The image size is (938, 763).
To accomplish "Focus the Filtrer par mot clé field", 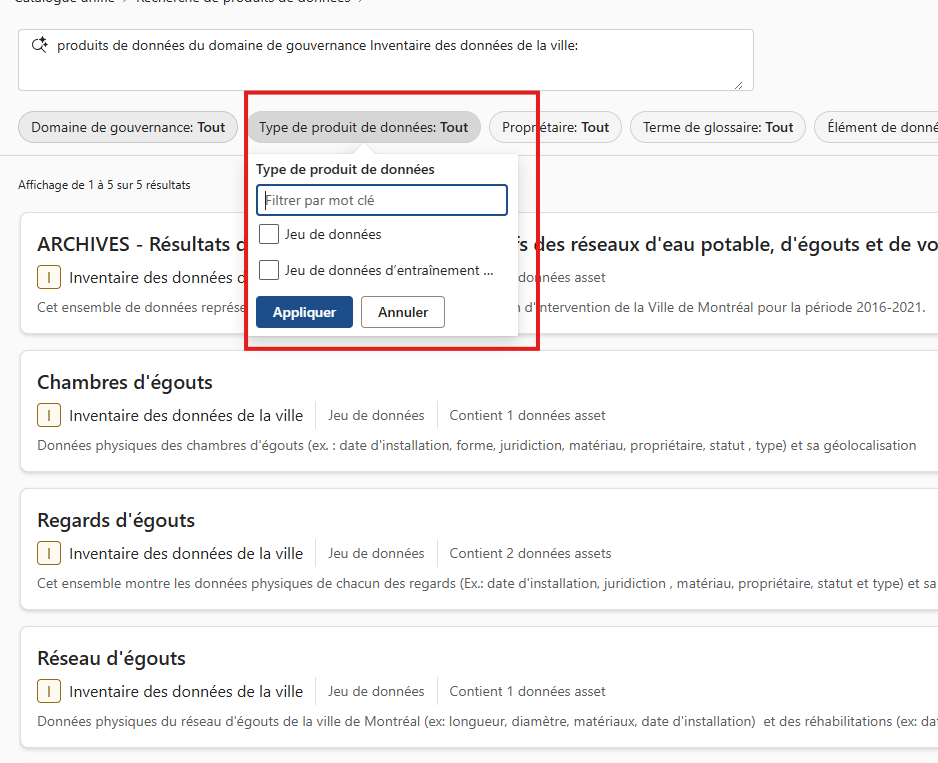I will tap(382, 200).
